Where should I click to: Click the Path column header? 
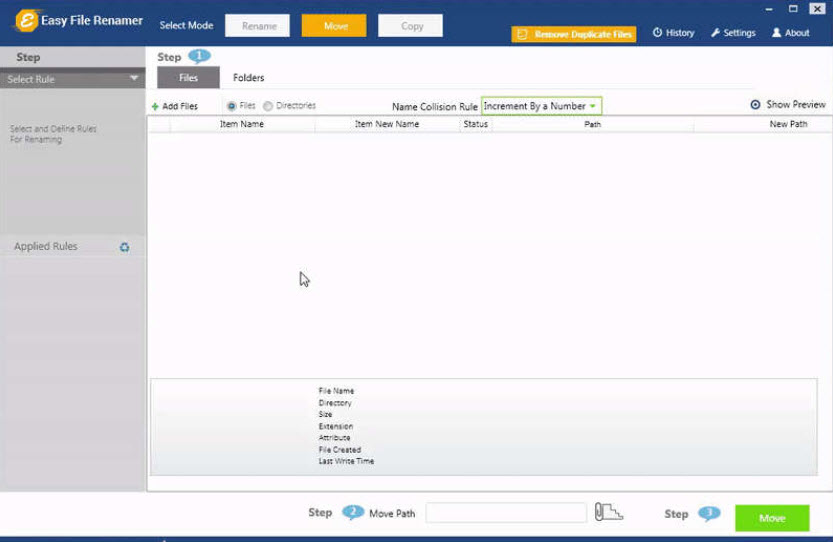tap(592, 124)
